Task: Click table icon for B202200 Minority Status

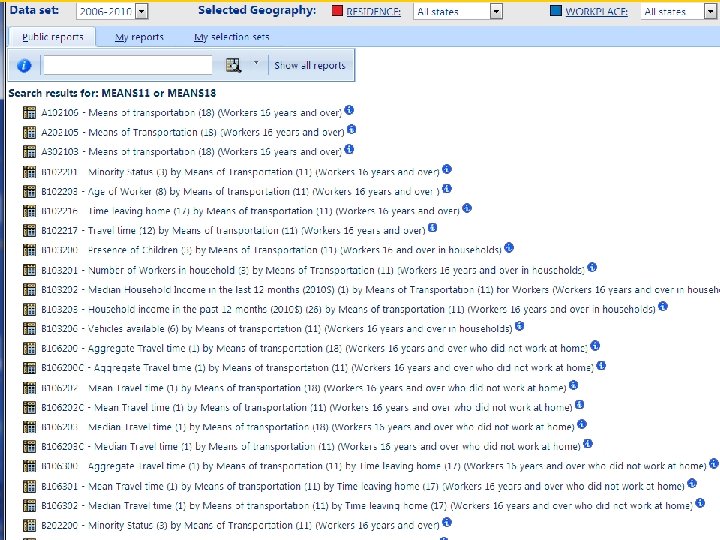Action: click(x=29, y=525)
